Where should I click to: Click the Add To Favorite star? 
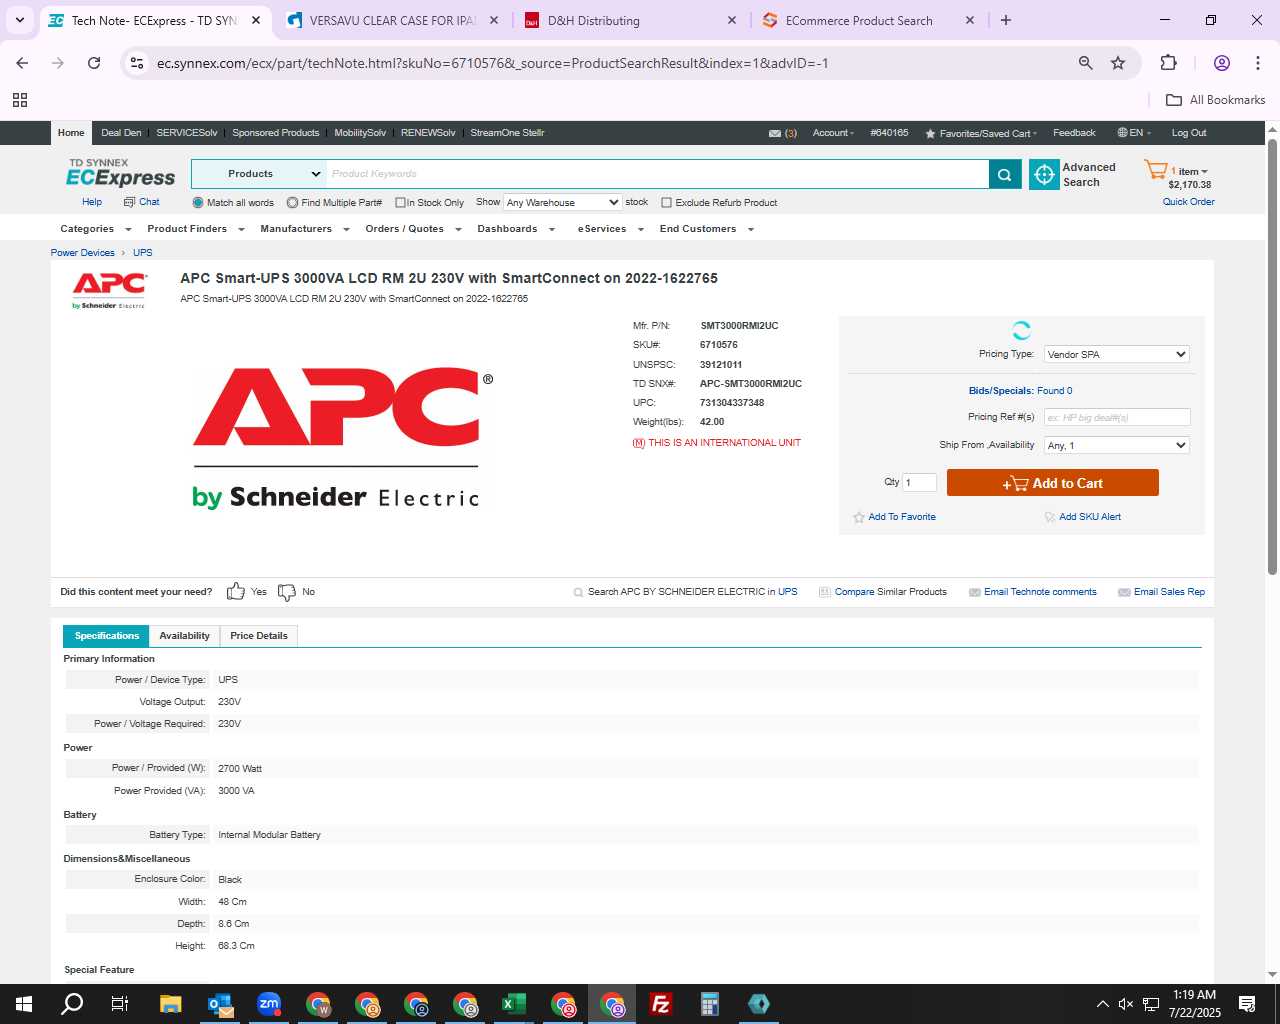858,517
